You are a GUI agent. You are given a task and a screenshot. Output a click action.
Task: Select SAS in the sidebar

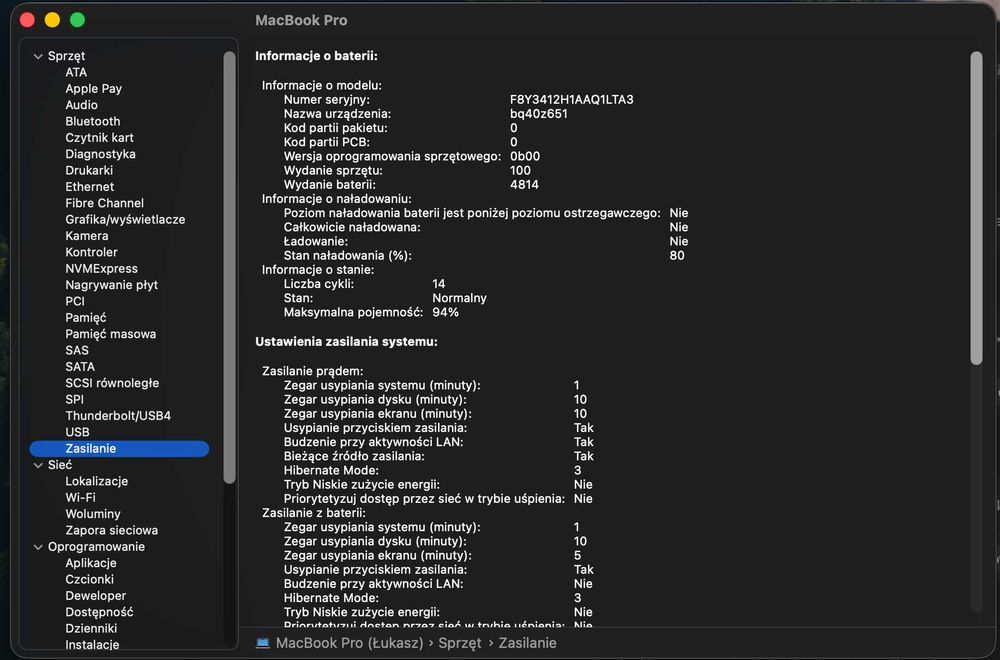[x=77, y=351]
